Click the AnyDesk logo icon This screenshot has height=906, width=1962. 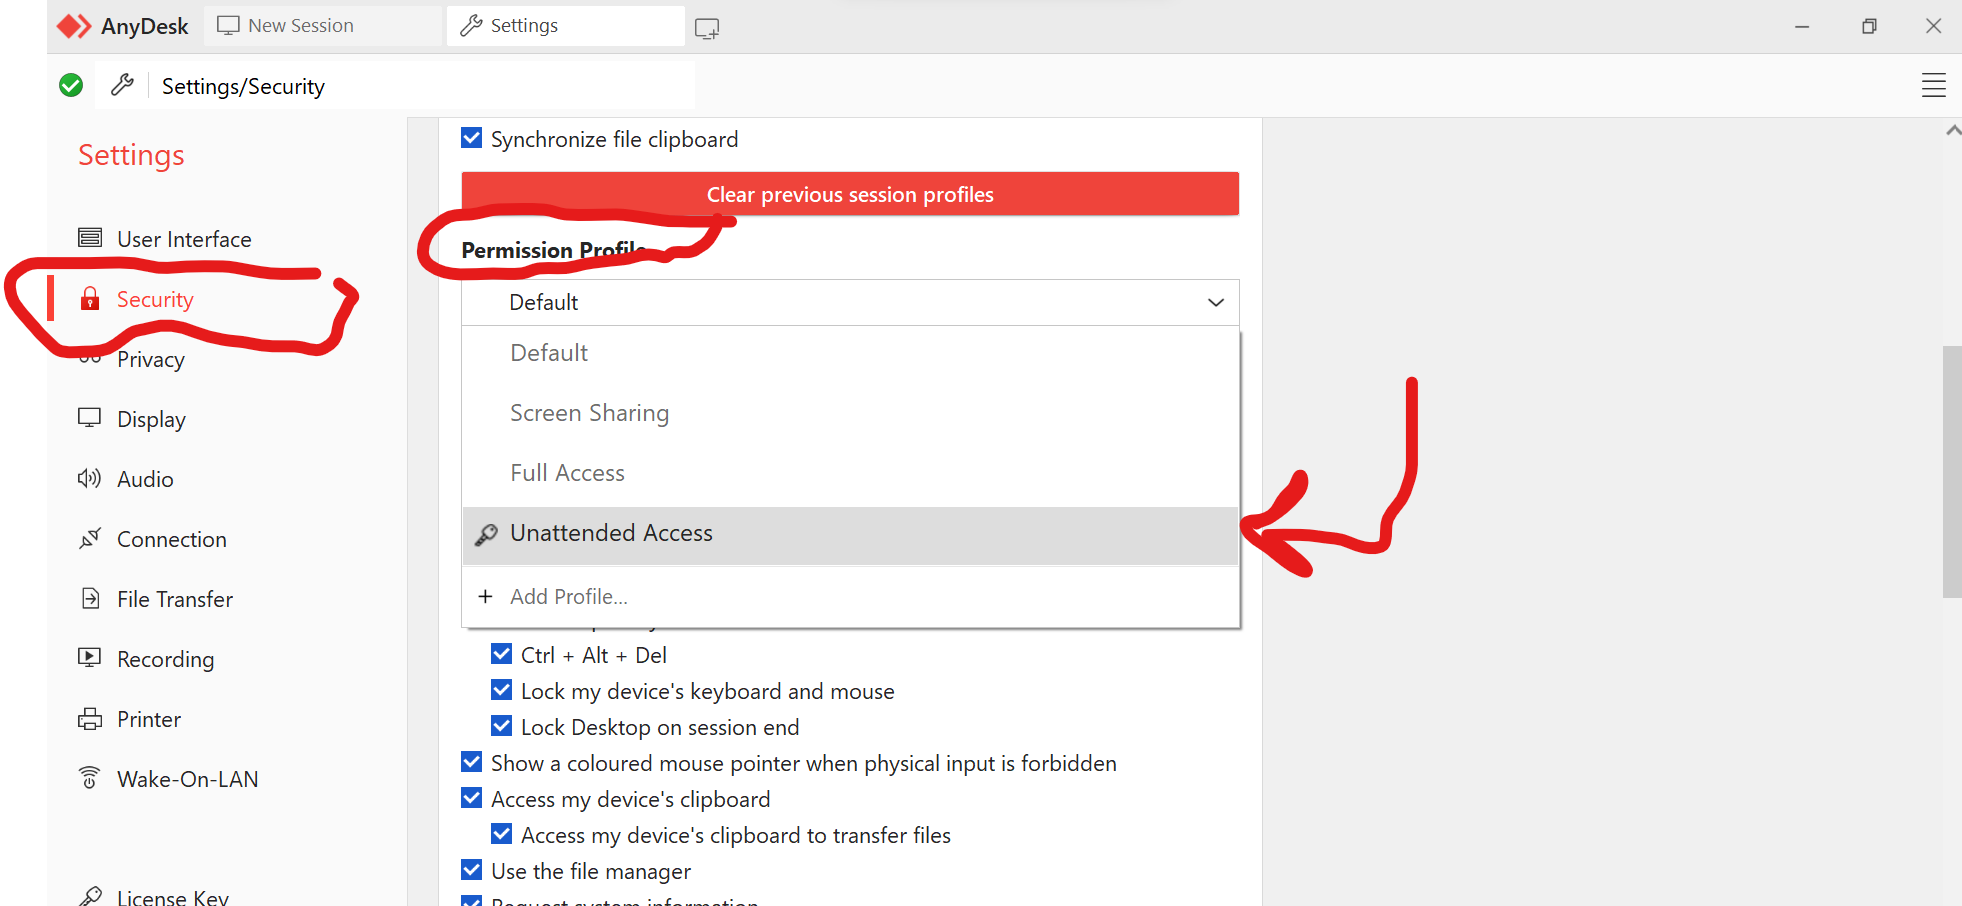pyautogui.click(x=74, y=26)
